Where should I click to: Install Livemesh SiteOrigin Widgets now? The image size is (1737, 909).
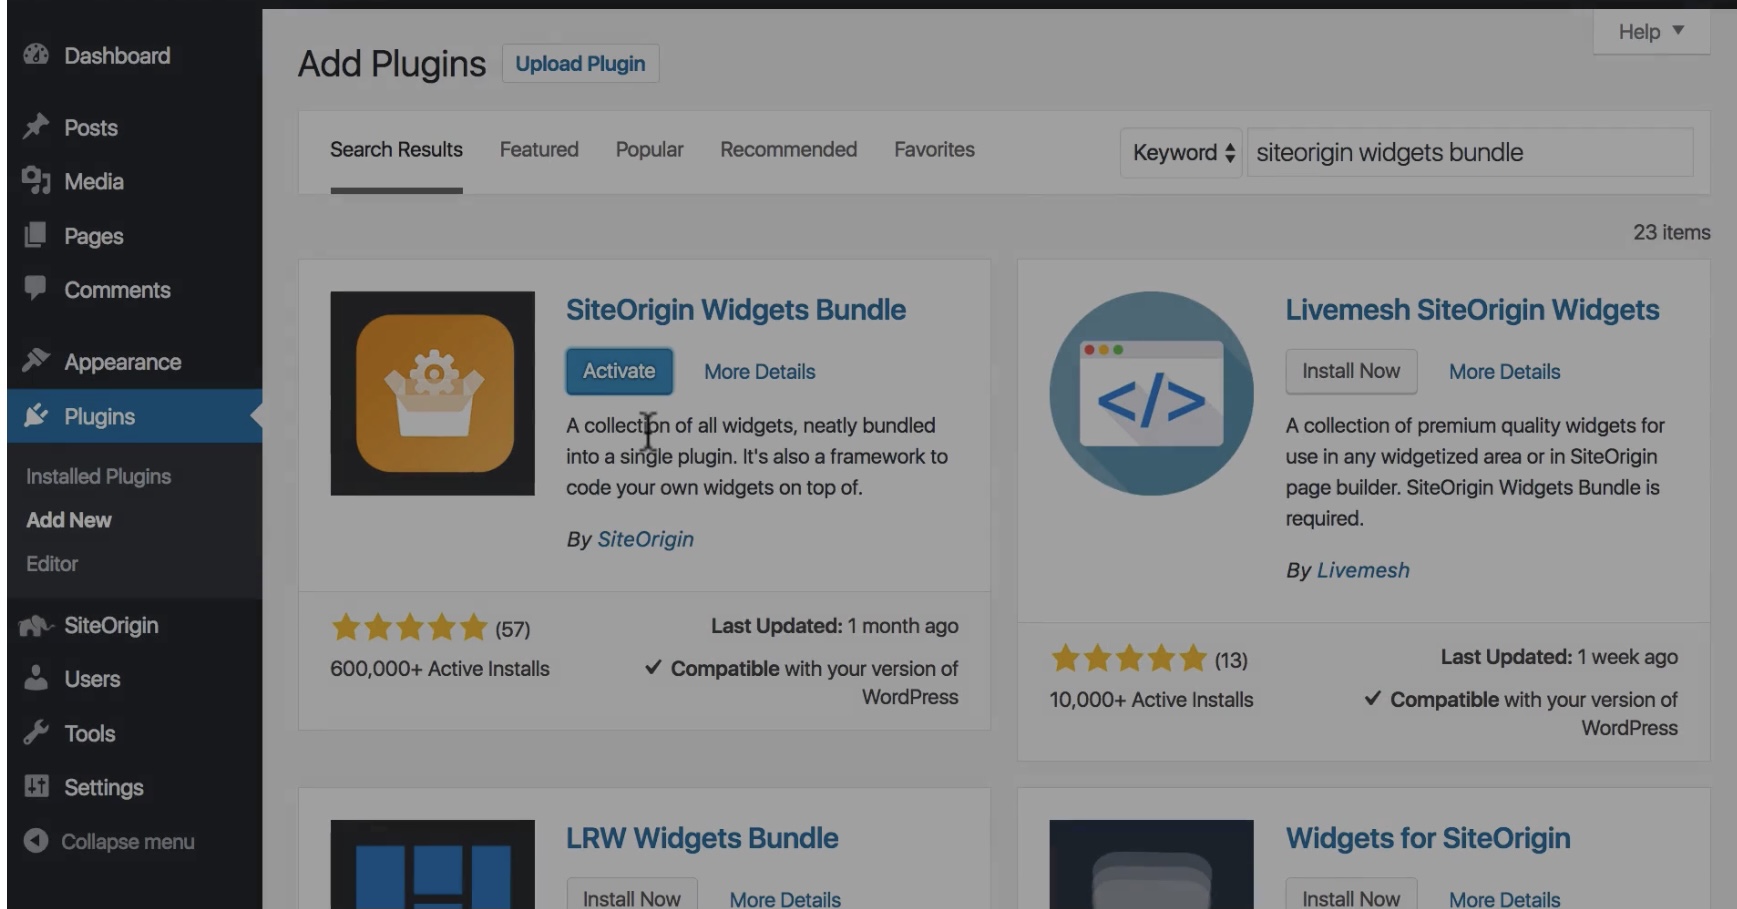[1351, 371]
